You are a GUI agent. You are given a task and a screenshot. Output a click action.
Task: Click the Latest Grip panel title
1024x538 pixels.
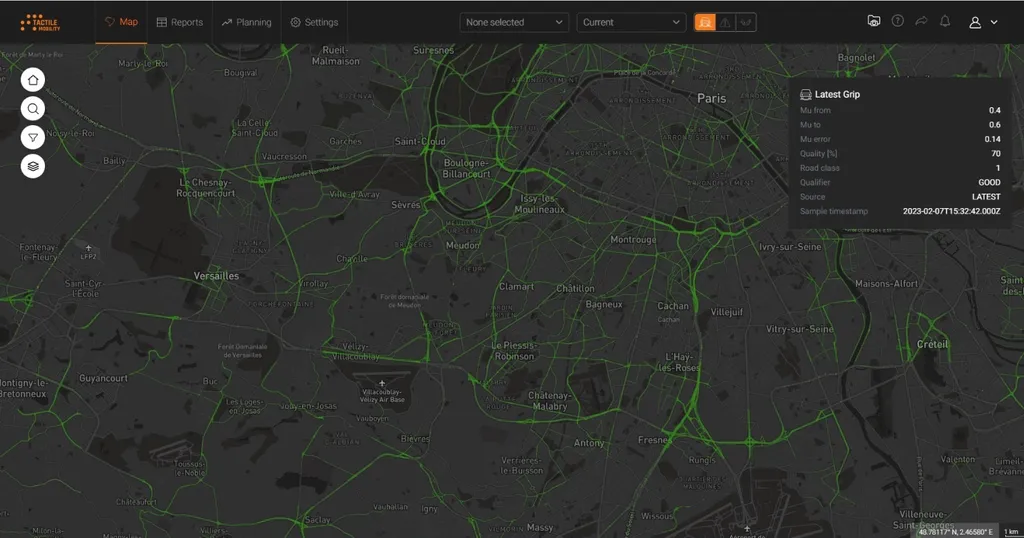(x=837, y=95)
